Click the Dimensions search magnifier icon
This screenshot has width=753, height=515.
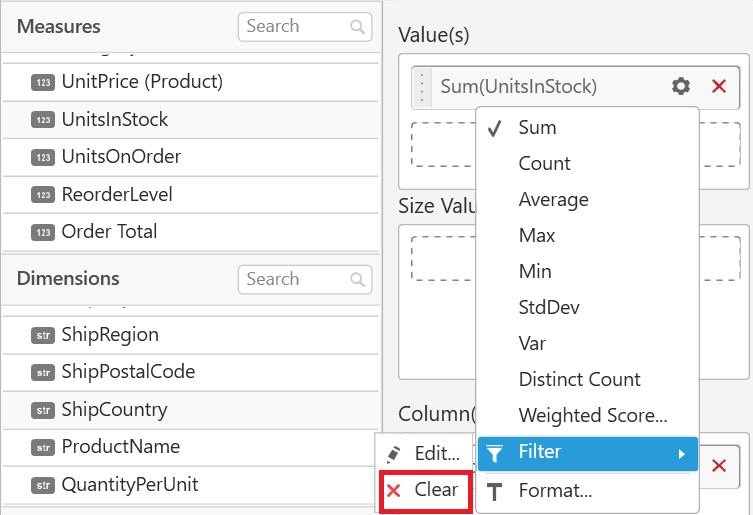coord(357,280)
